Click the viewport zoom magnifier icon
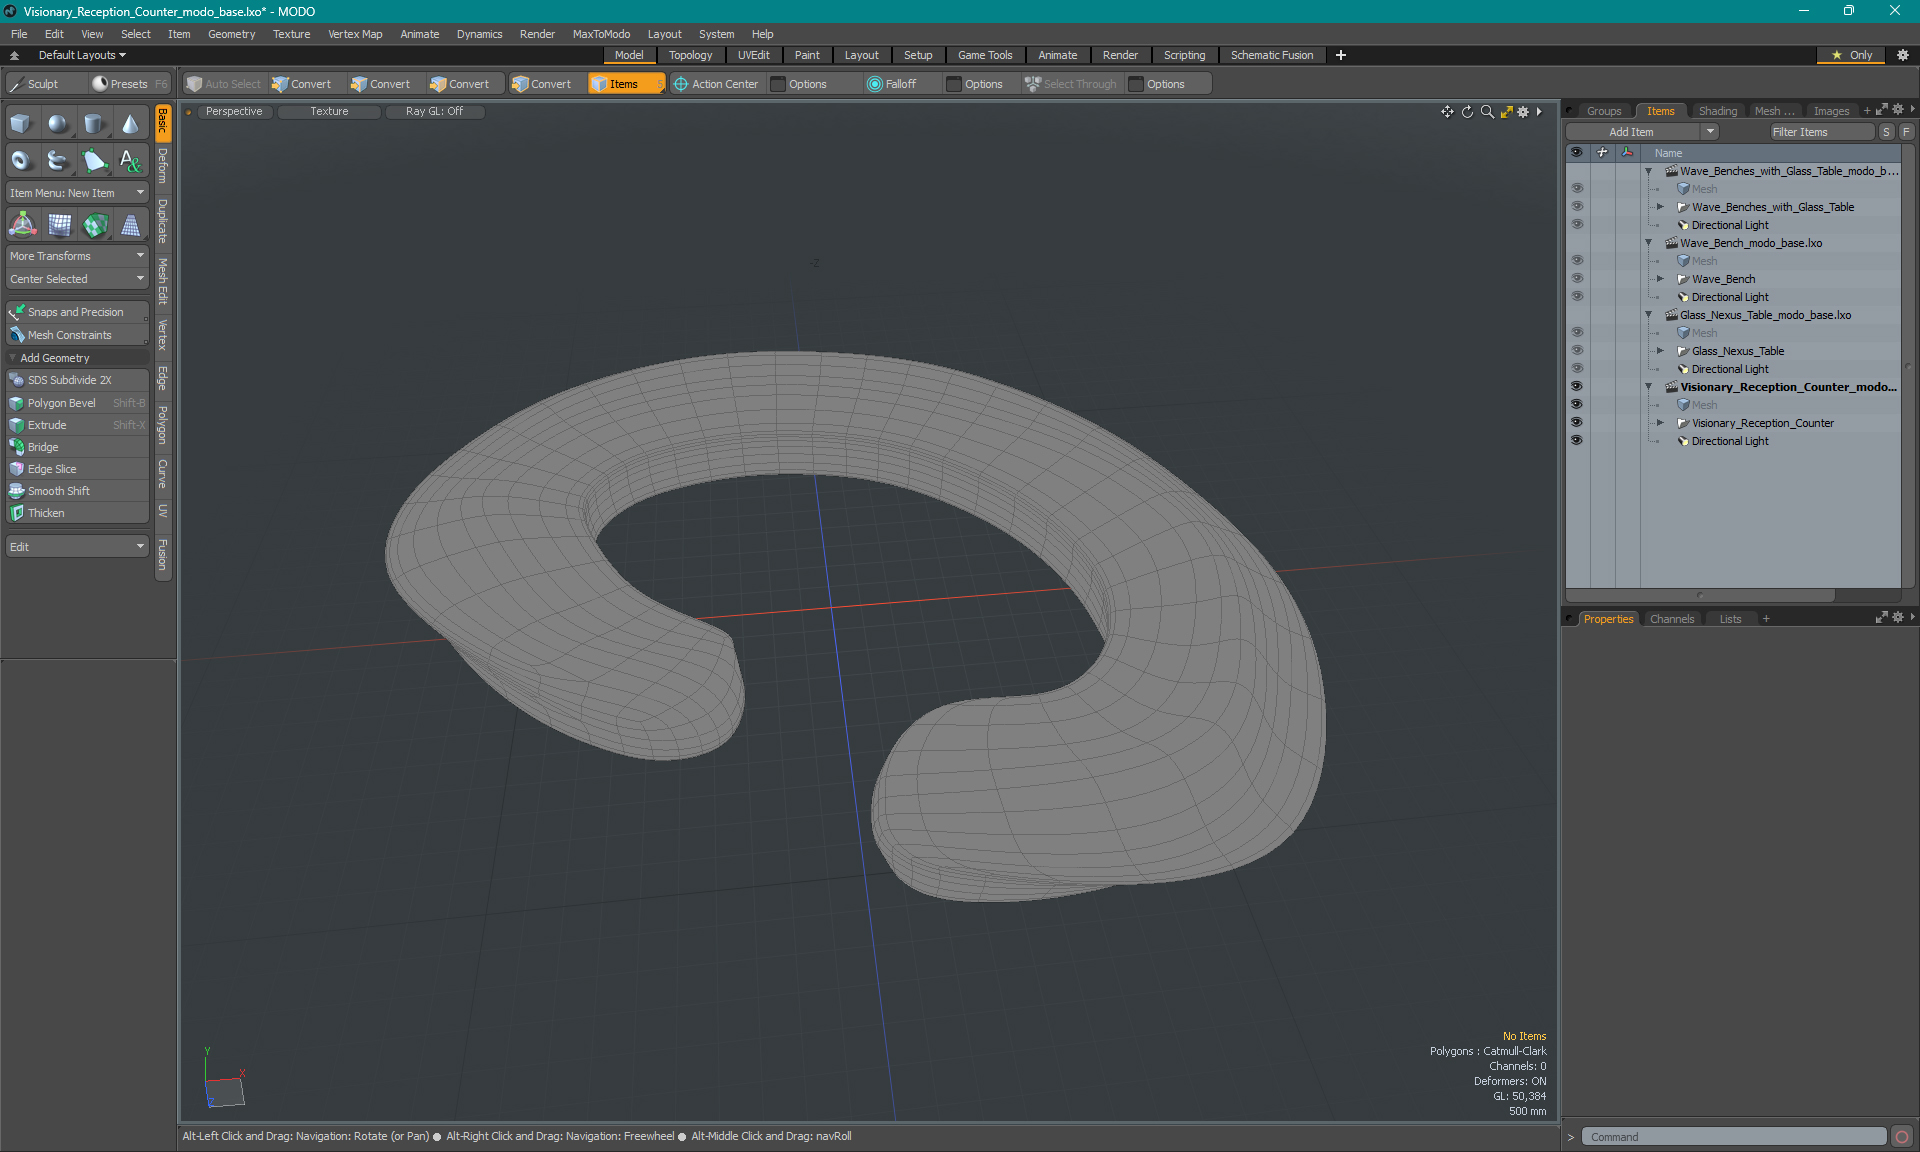The width and height of the screenshot is (1920, 1152). pyautogui.click(x=1487, y=112)
